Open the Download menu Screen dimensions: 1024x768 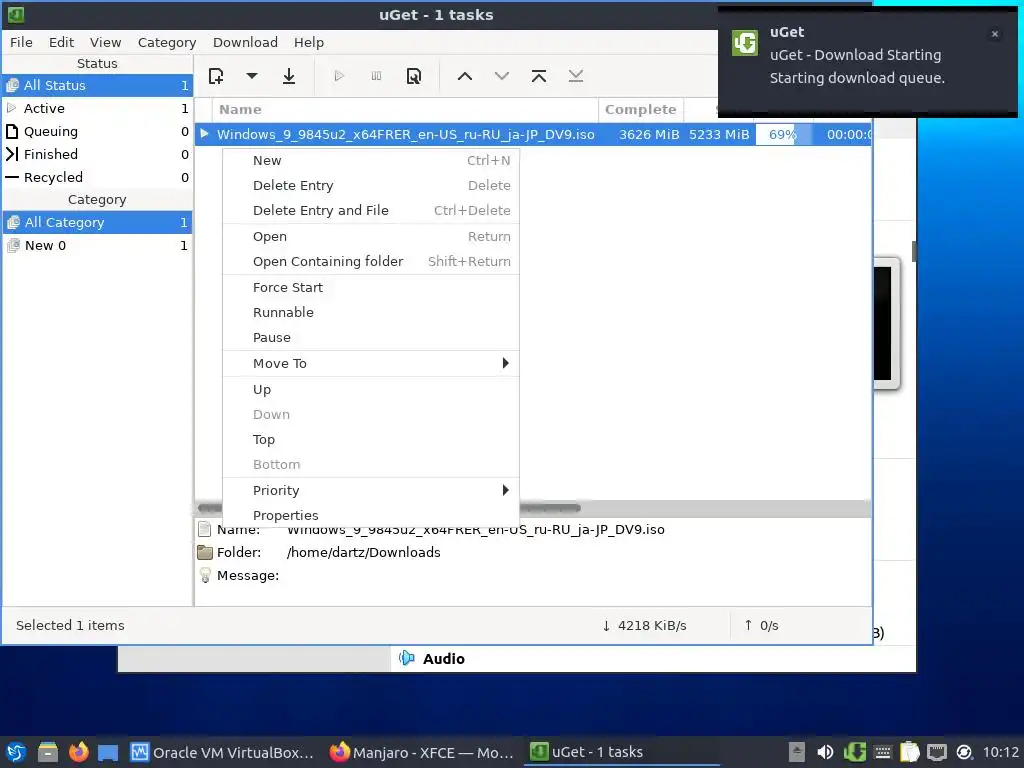[245, 42]
